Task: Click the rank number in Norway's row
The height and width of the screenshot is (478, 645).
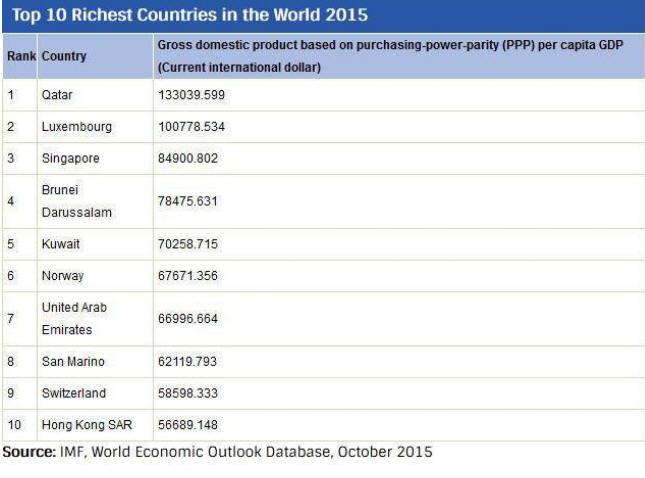Action: [x=11, y=276]
